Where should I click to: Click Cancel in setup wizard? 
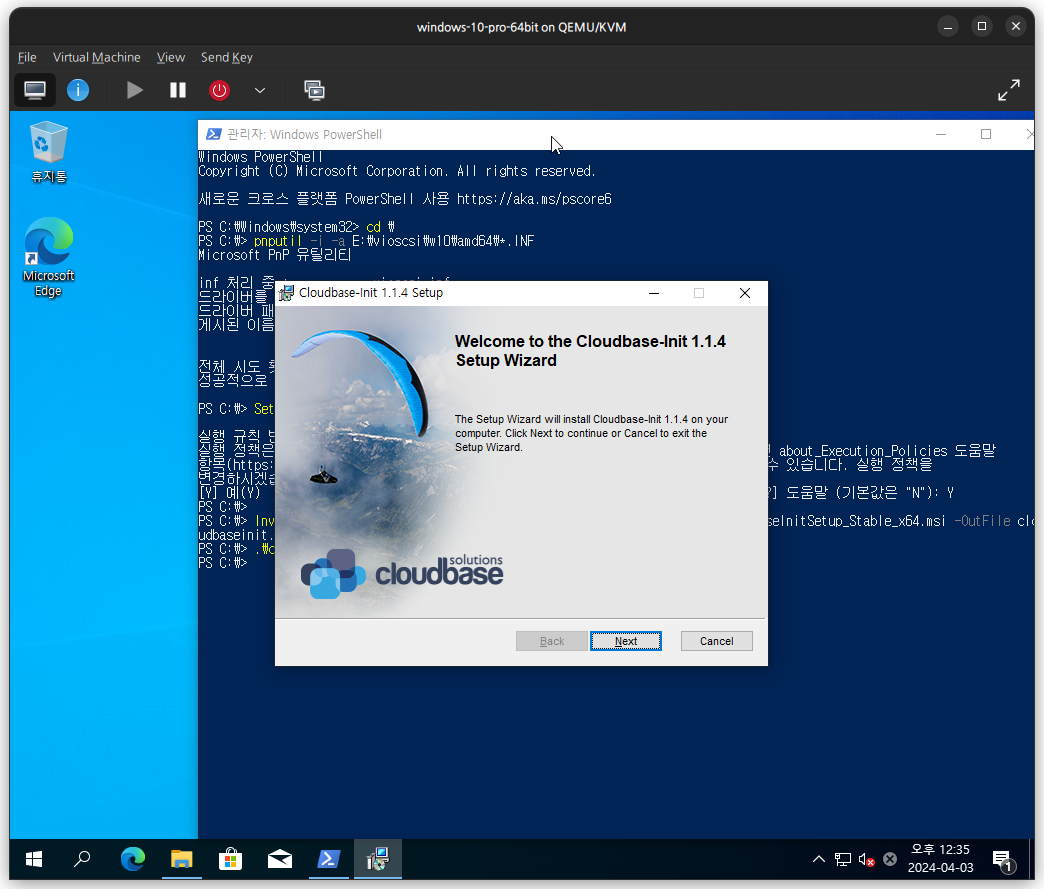(716, 641)
